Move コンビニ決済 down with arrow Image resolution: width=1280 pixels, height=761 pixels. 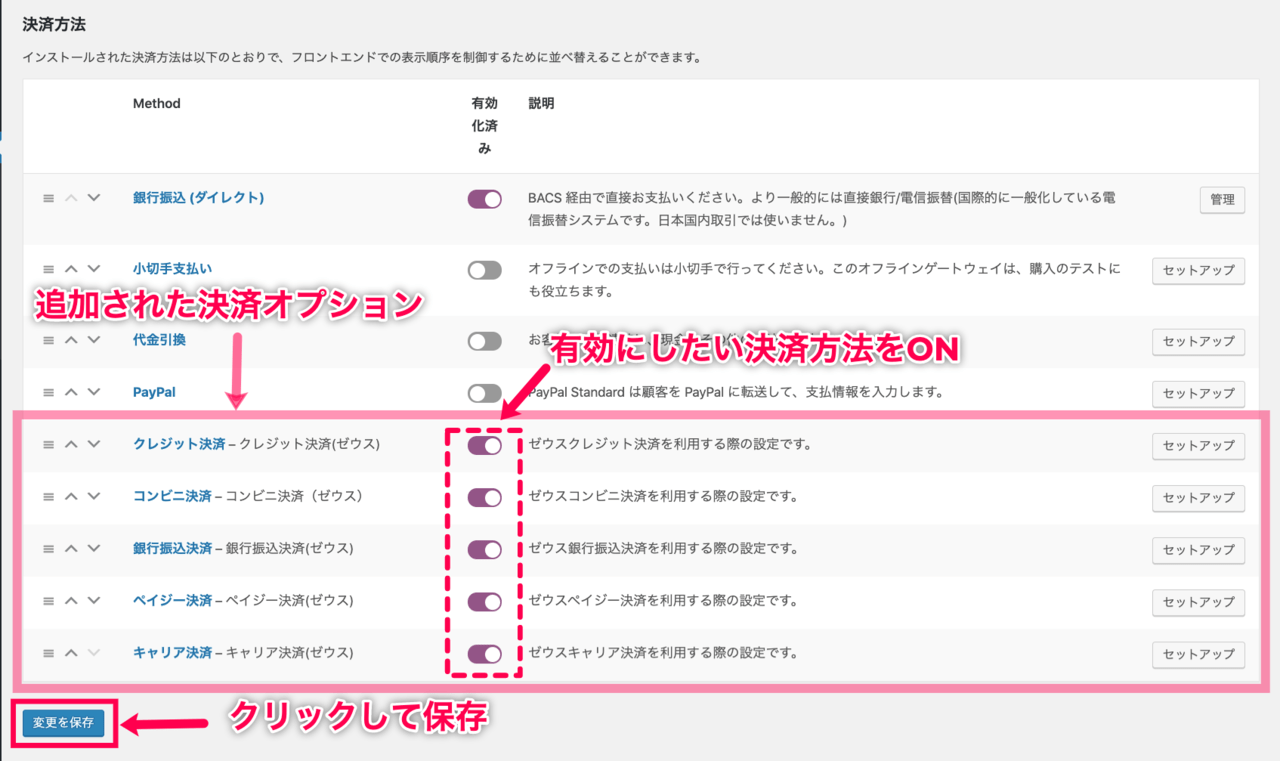[94, 496]
